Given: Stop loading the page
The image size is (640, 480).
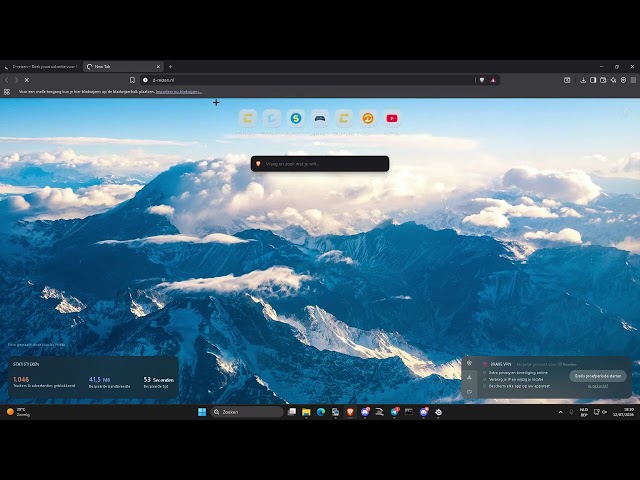Looking at the screenshot, I should tap(27, 80).
